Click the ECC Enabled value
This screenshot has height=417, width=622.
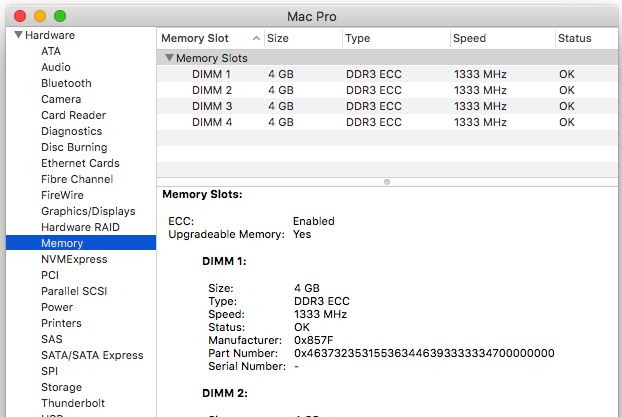pyautogui.click(x=313, y=221)
